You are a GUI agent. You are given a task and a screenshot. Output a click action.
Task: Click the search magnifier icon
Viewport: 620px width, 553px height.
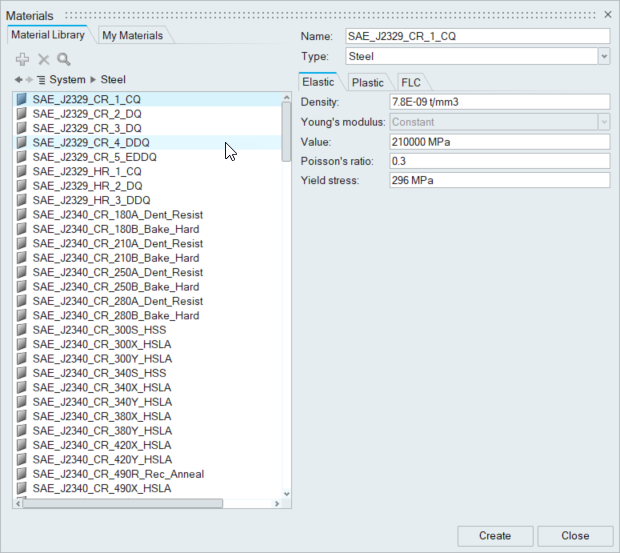point(63,60)
